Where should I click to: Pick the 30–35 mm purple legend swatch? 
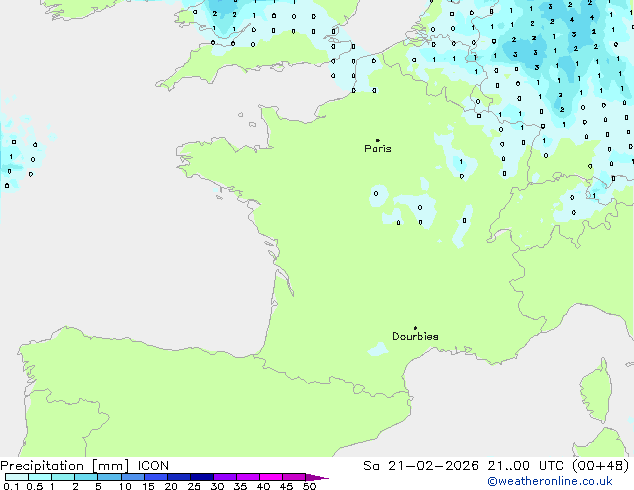pyautogui.click(x=225, y=477)
